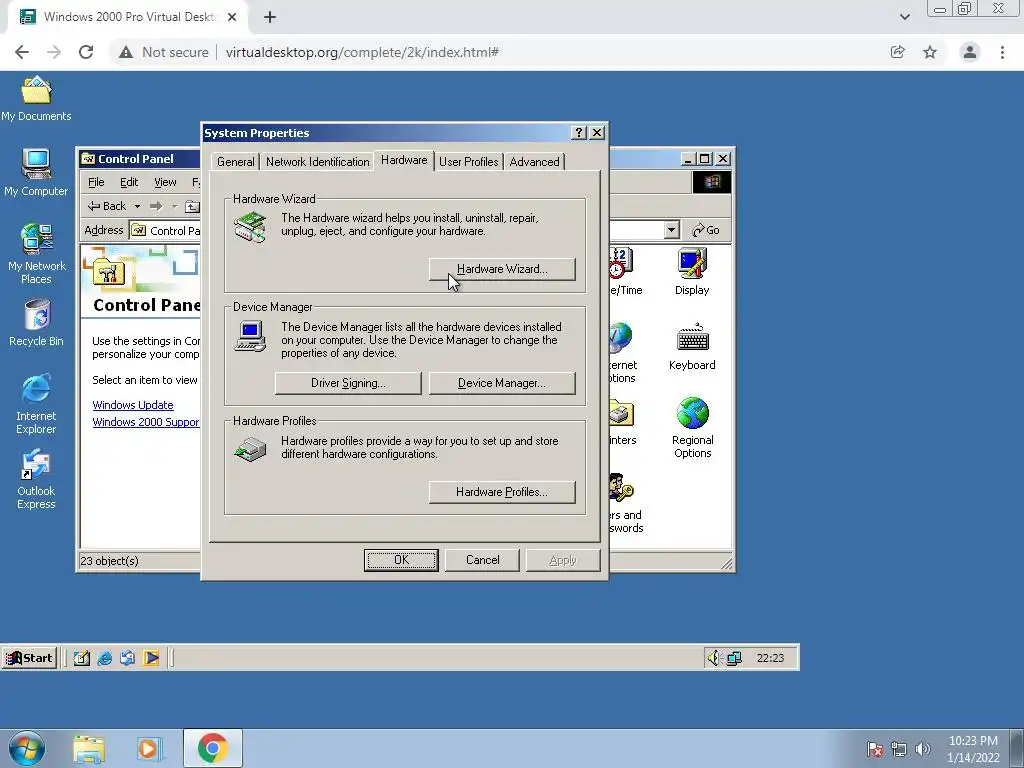1024x768 pixels.
Task: Open My Documents desktop icon
Action: coord(36,99)
